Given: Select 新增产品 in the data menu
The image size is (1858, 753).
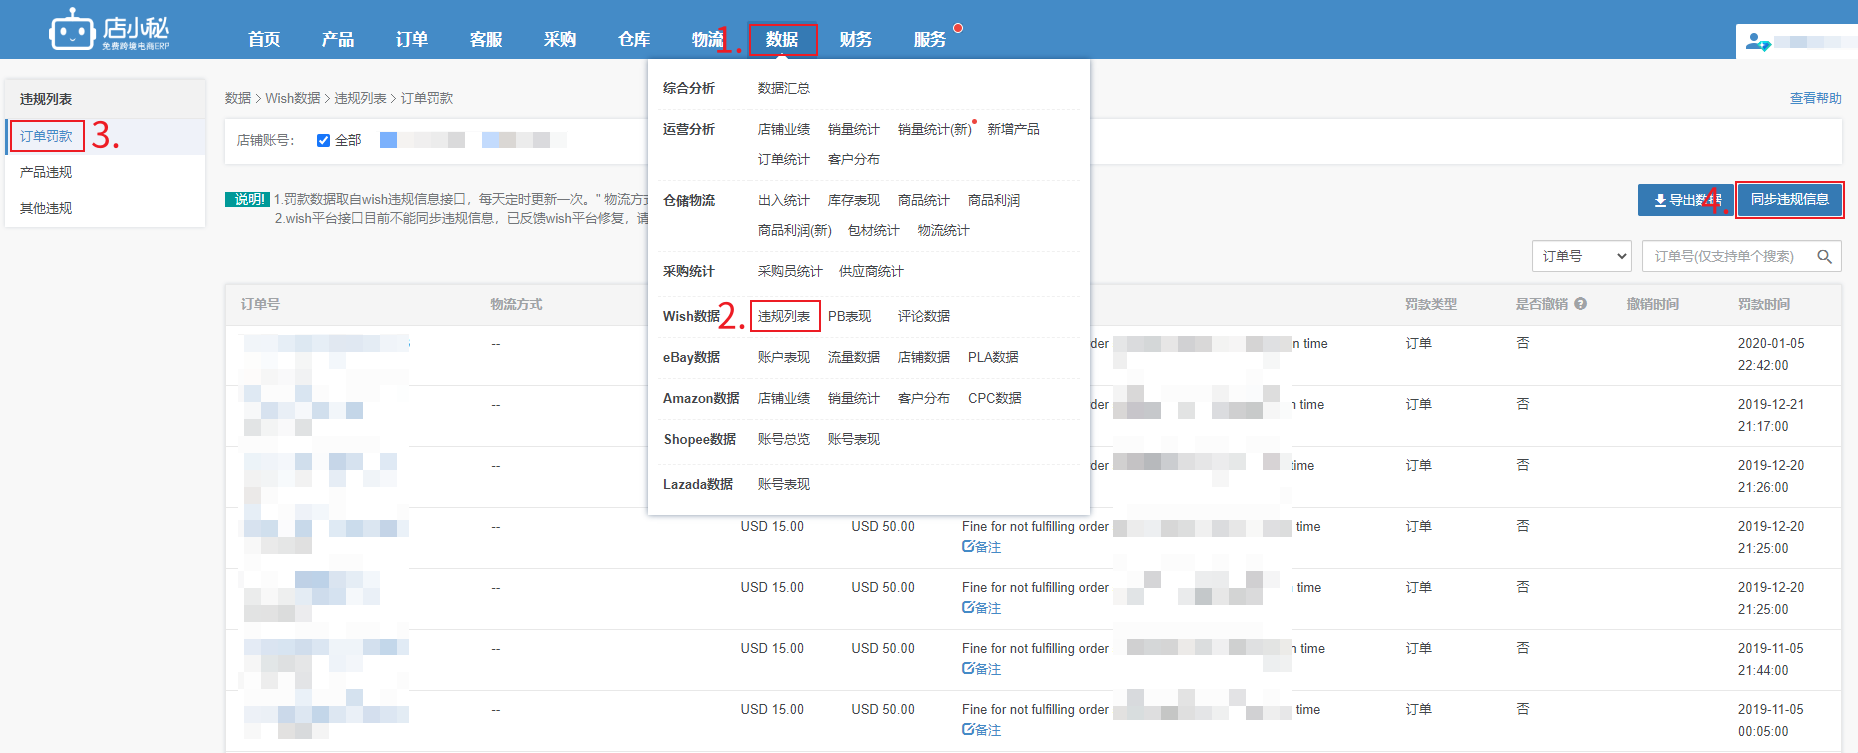Looking at the screenshot, I should pos(1013,129).
